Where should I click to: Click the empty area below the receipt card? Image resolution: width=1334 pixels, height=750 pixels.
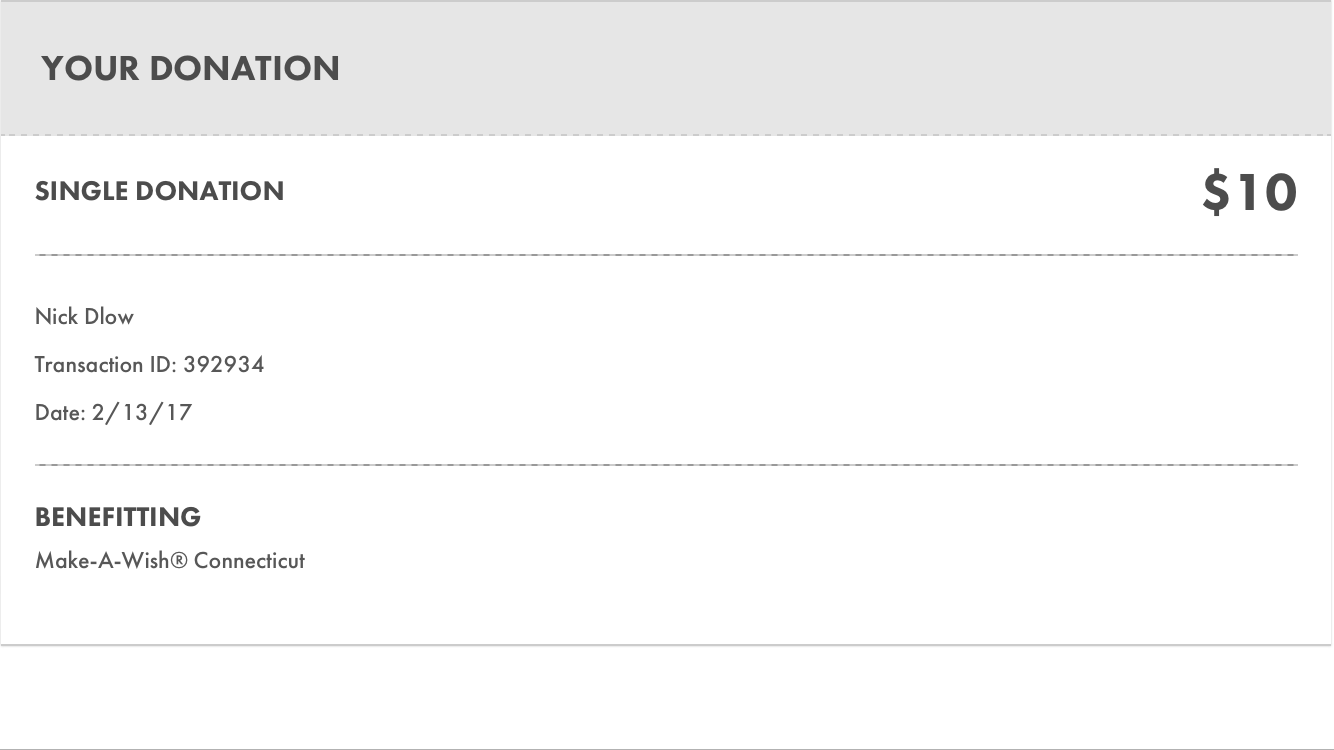tap(667, 696)
